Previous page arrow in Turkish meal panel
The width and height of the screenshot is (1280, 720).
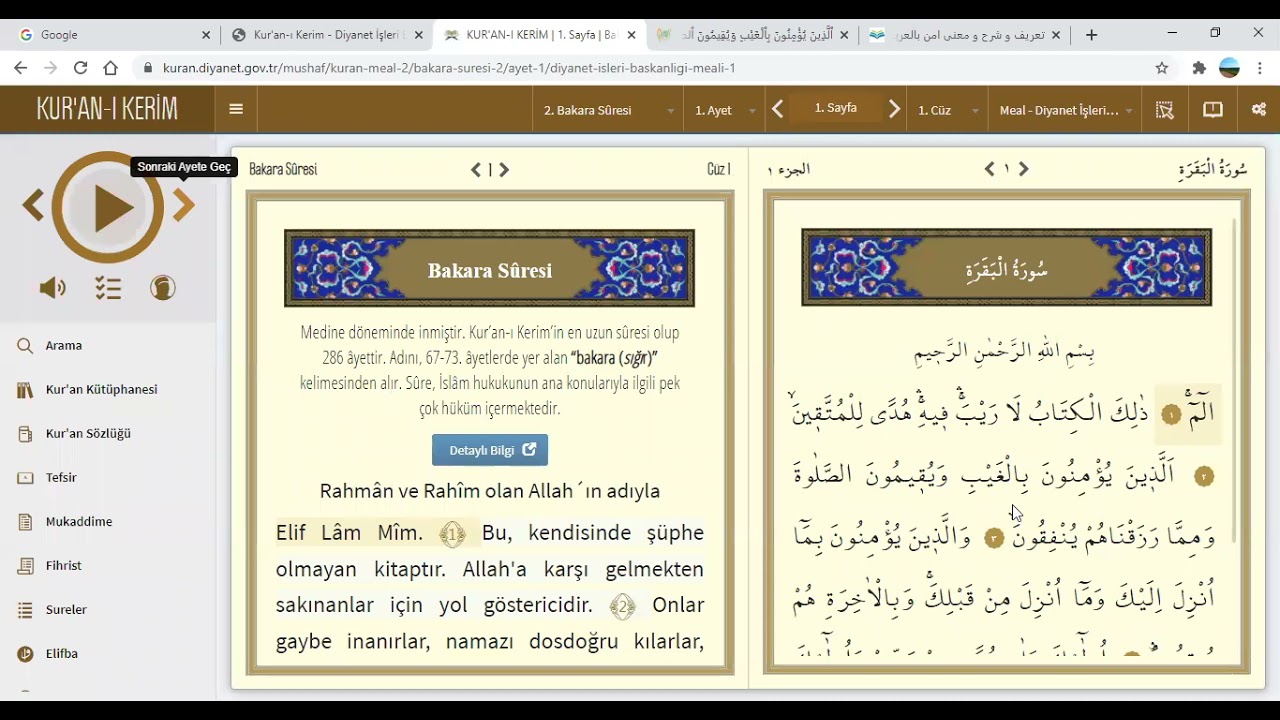click(x=476, y=170)
